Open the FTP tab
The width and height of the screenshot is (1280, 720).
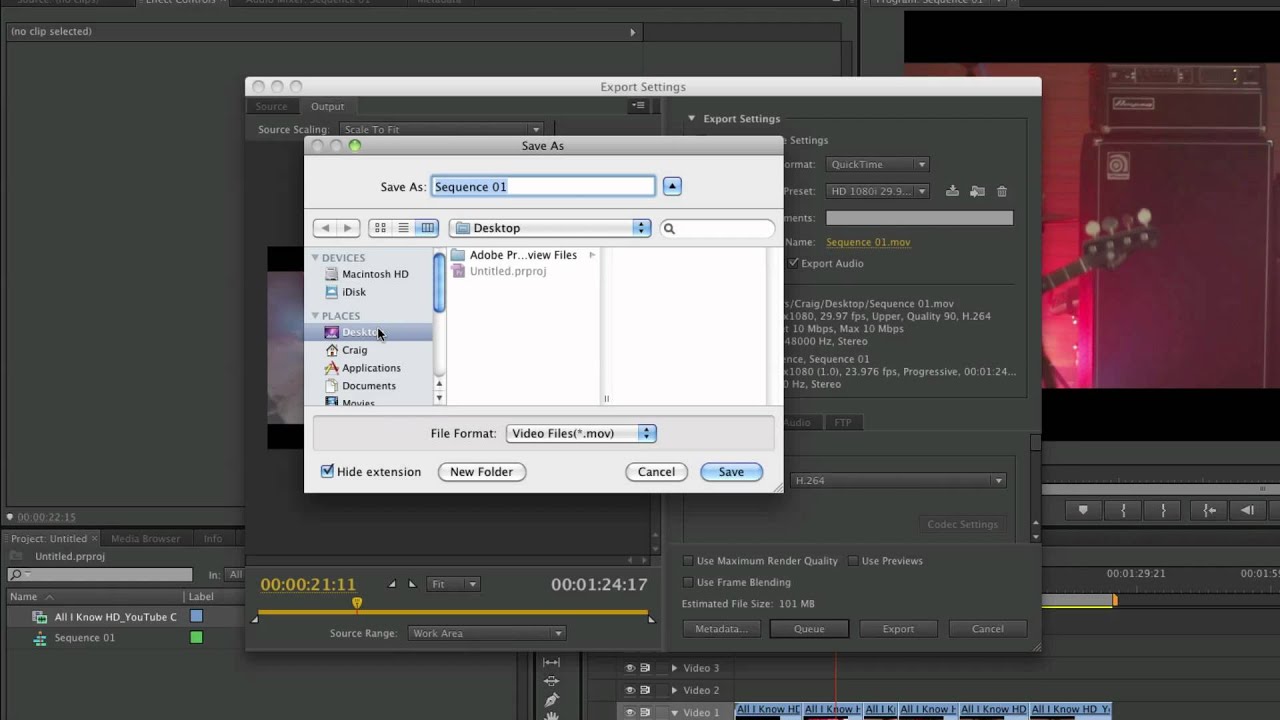tap(843, 423)
